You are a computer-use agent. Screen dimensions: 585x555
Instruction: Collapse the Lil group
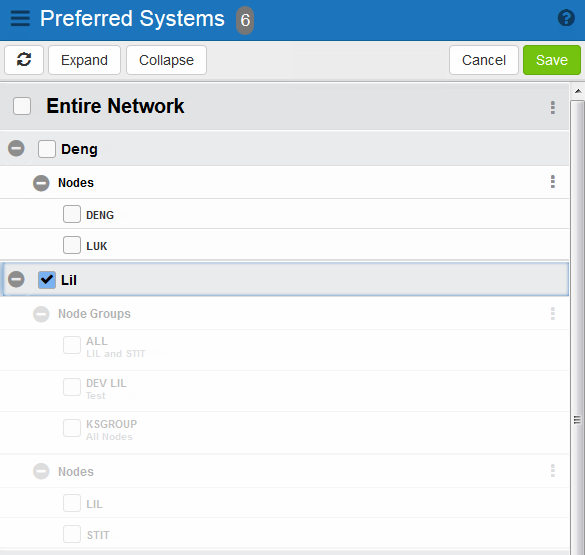point(16,279)
